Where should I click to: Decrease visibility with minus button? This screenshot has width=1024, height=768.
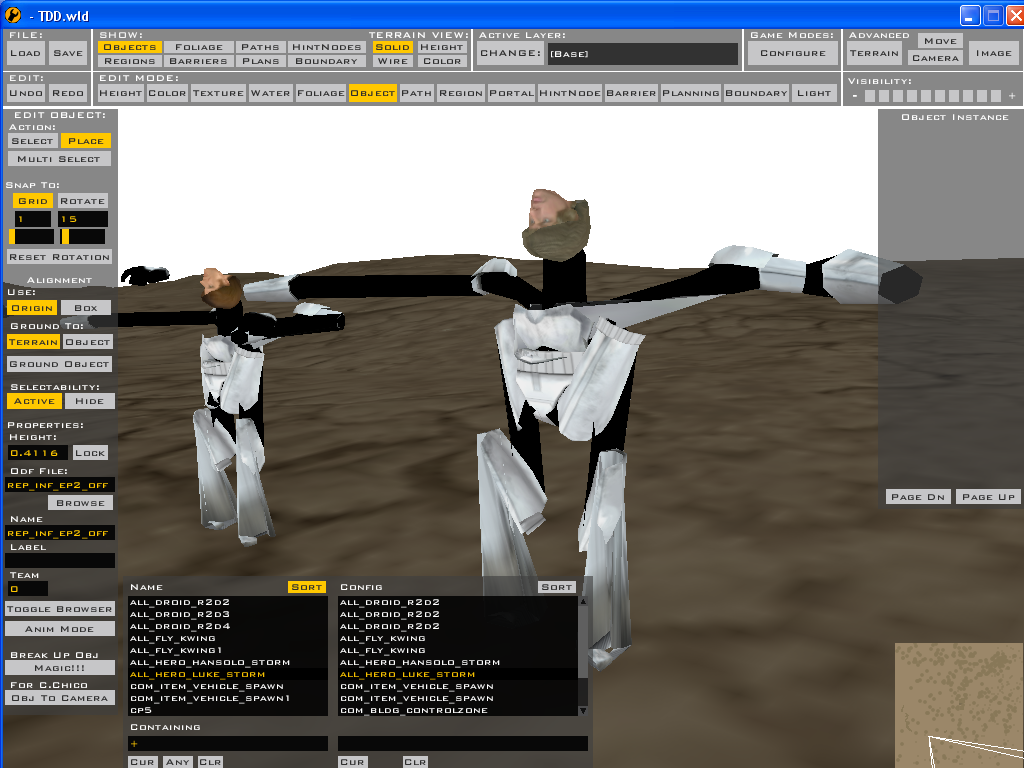(x=855, y=96)
